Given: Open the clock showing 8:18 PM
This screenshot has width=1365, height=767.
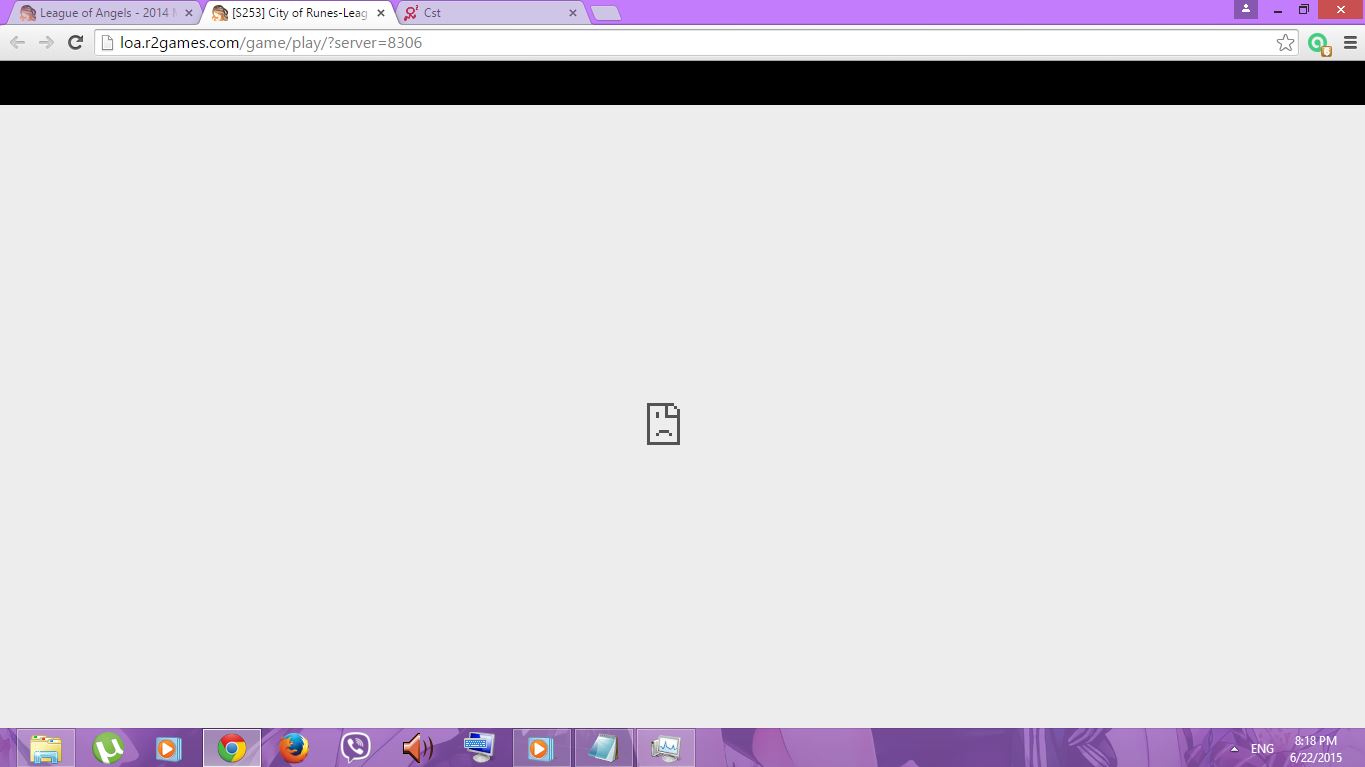Looking at the screenshot, I should [1315, 749].
